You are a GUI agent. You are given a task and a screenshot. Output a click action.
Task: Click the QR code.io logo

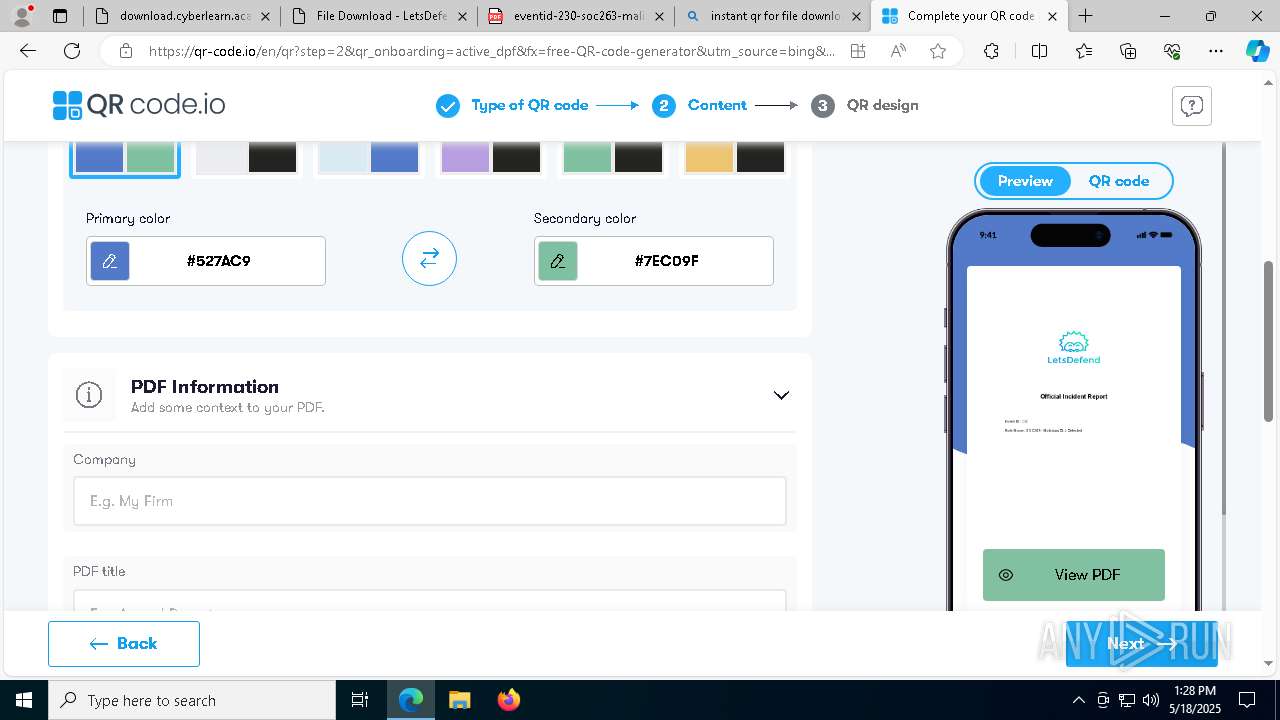tap(139, 105)
